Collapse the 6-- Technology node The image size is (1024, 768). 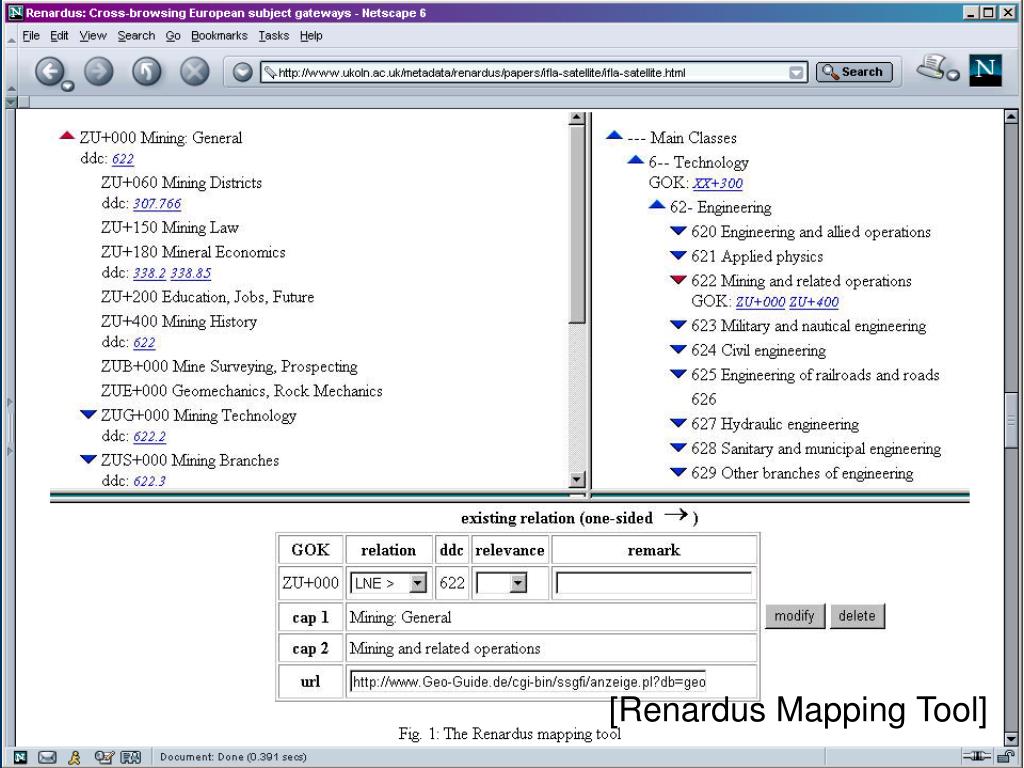(635, 160)
